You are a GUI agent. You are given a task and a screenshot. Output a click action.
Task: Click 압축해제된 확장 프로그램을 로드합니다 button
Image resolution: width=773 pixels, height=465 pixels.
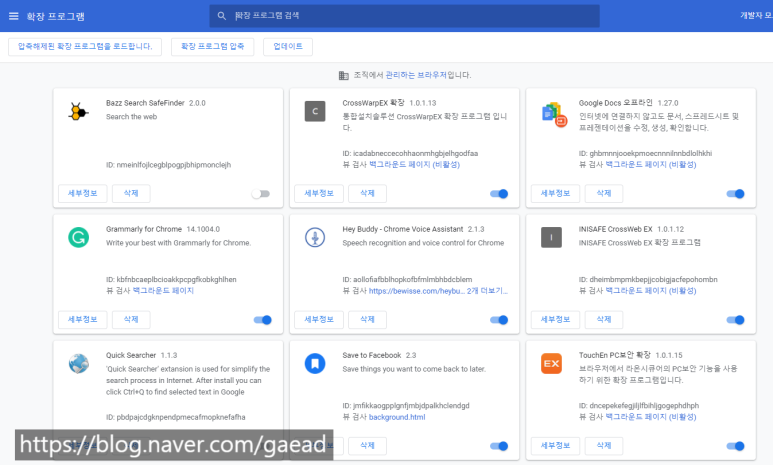click(85, 47)
